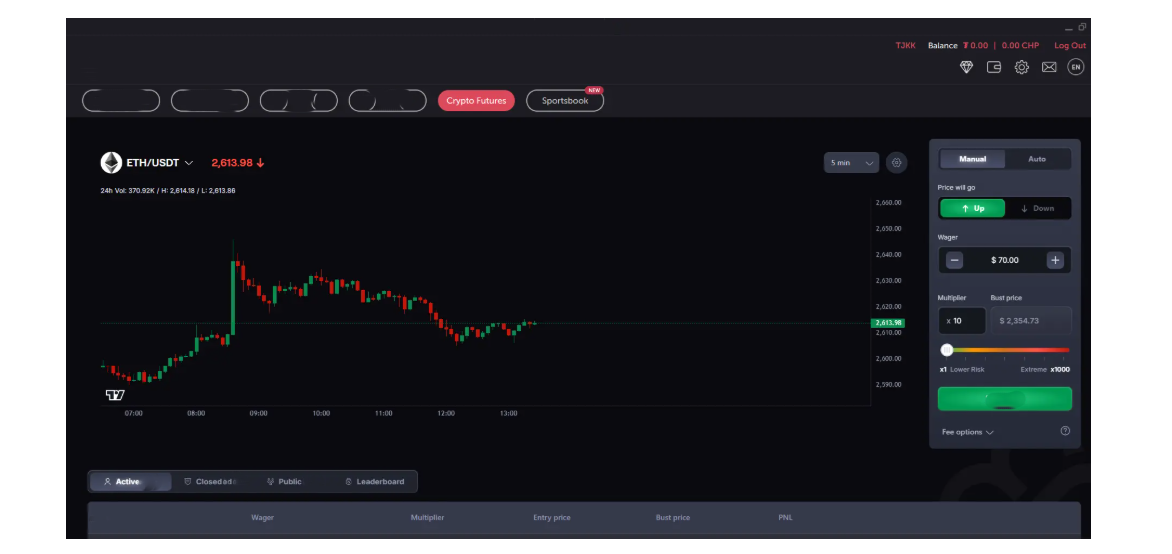Click the TradingView logo on chart

pyautogui.click(x=115, y=395)
